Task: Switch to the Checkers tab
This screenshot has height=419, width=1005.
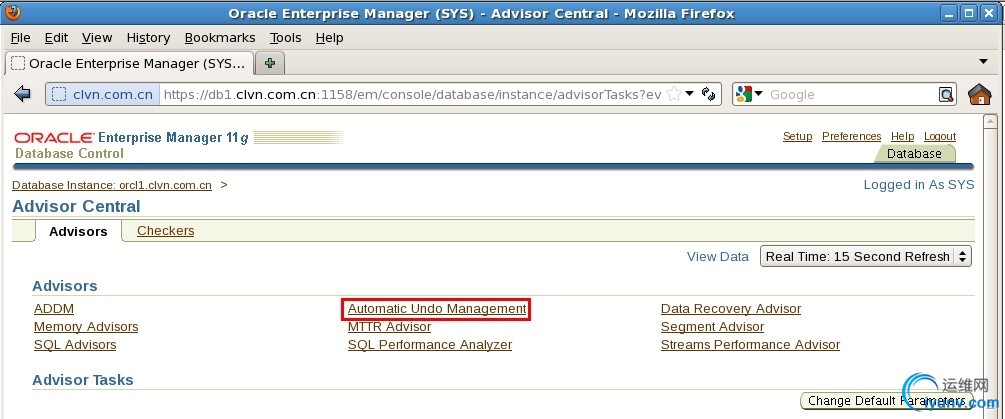Action: (x=165, y=231)
